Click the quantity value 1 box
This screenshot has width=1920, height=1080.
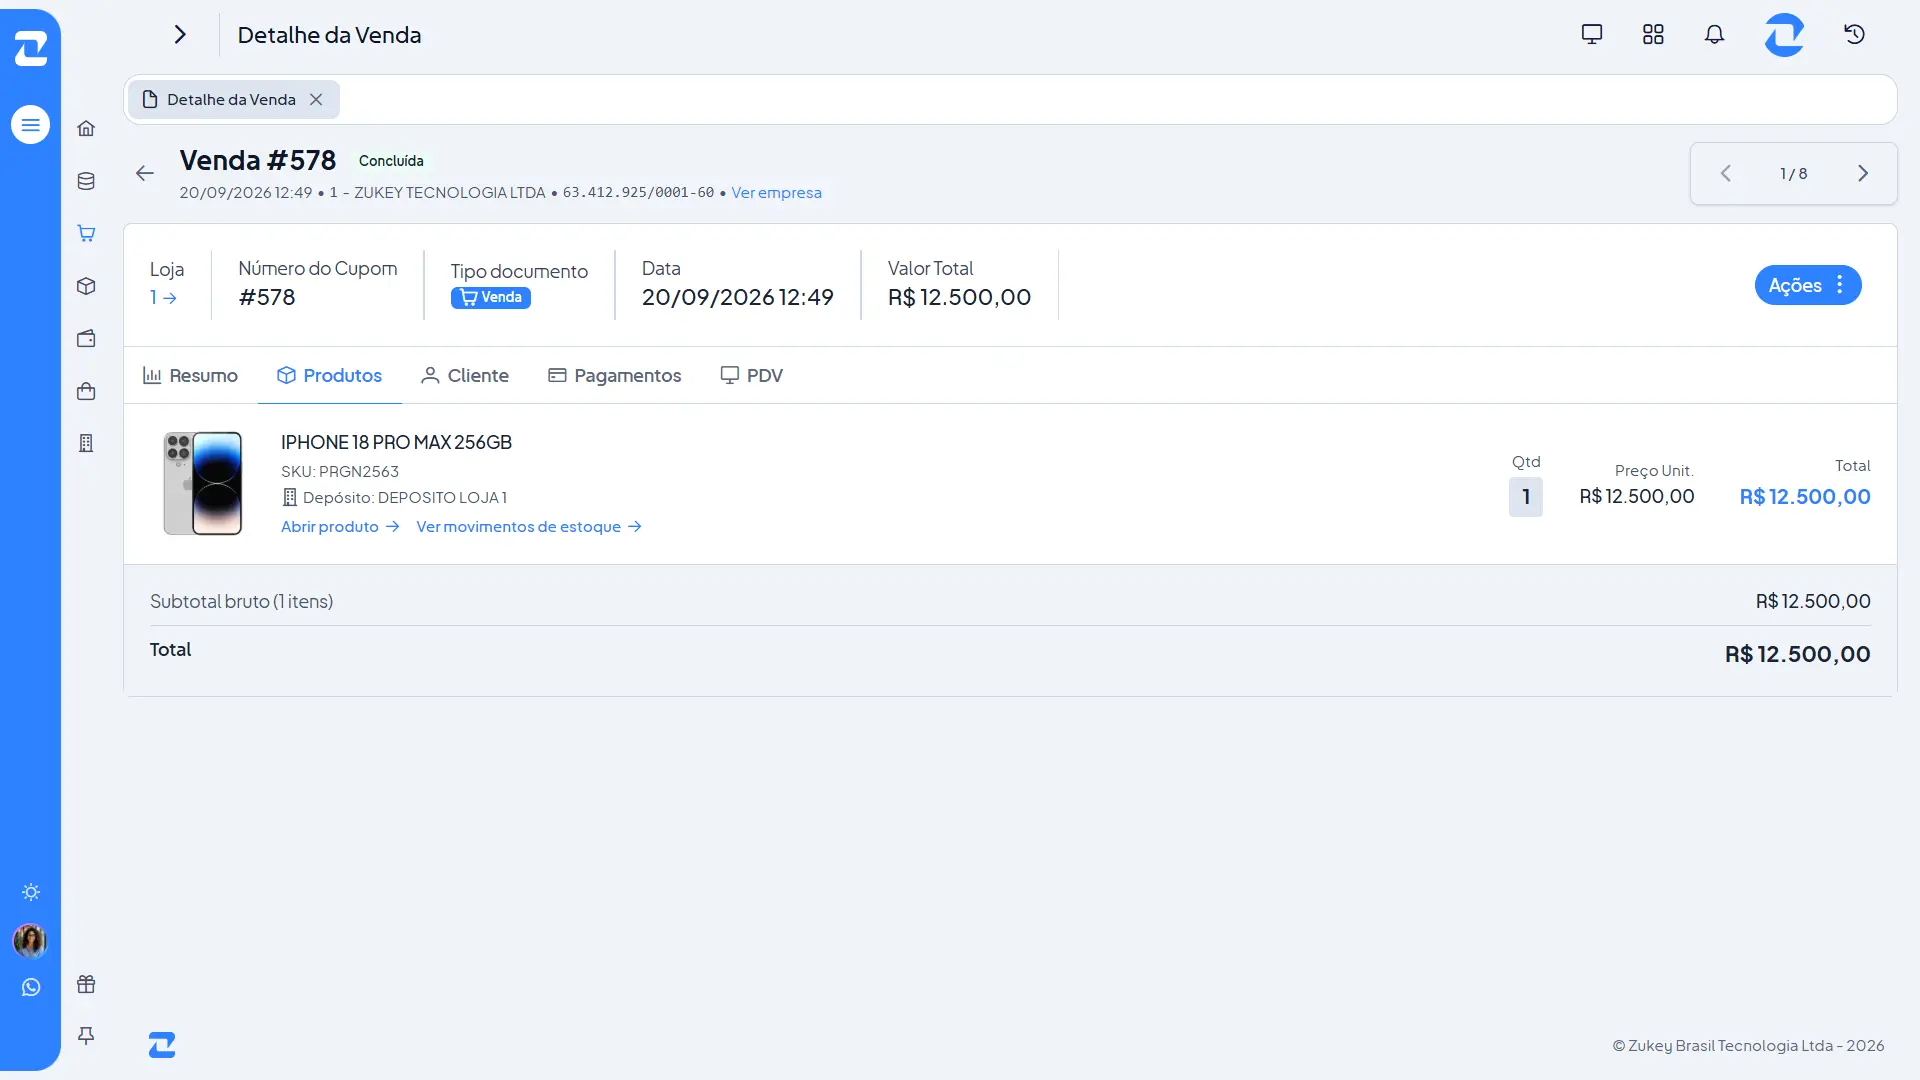click(1526, 497)
